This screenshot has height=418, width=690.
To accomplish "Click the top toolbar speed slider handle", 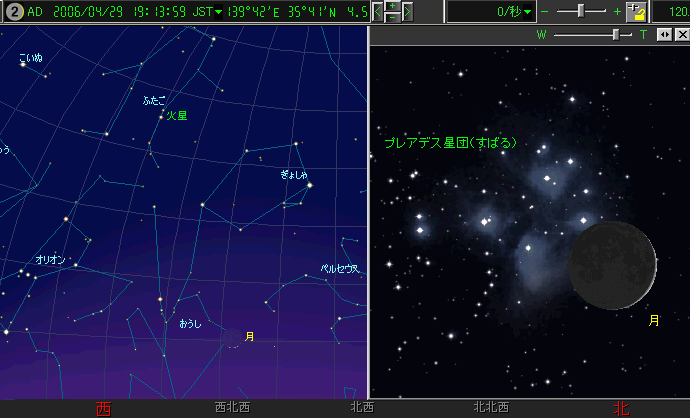I will pos(583,11).
